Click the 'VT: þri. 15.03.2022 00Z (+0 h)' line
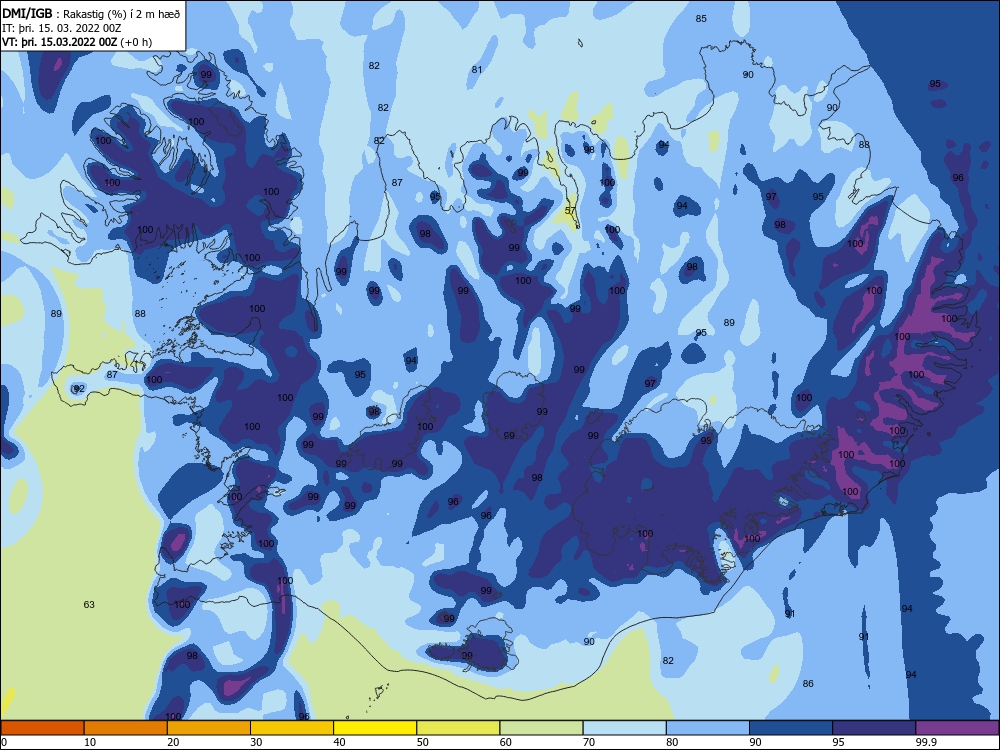This screenshot has height=750, width=1000. 77,42
